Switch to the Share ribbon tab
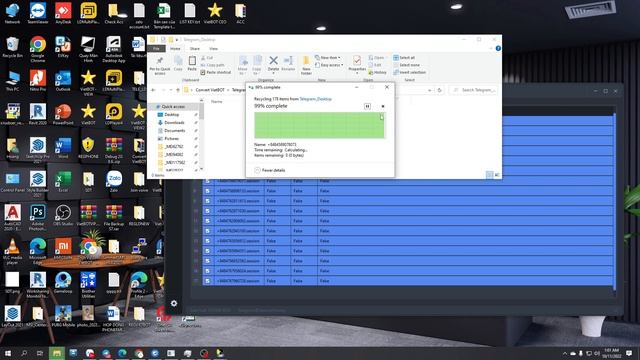This screenshot has width=640, height=360. coord(195,49)
